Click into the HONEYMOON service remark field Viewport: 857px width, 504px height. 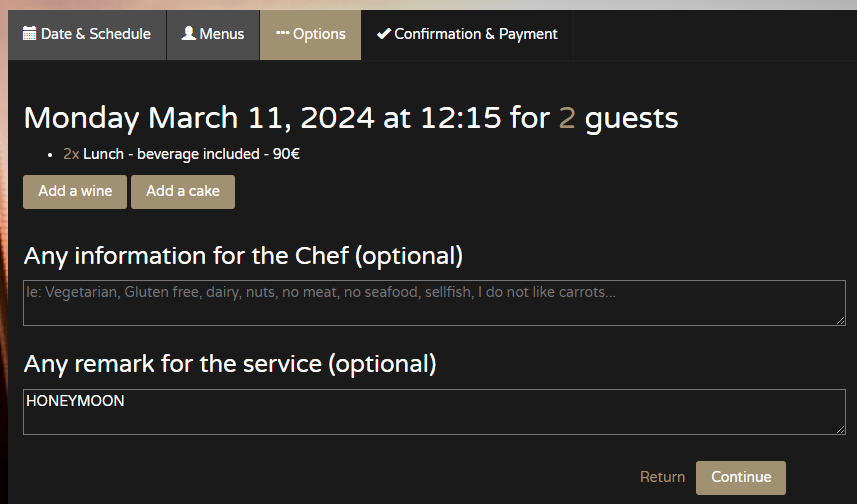point(434,412)
